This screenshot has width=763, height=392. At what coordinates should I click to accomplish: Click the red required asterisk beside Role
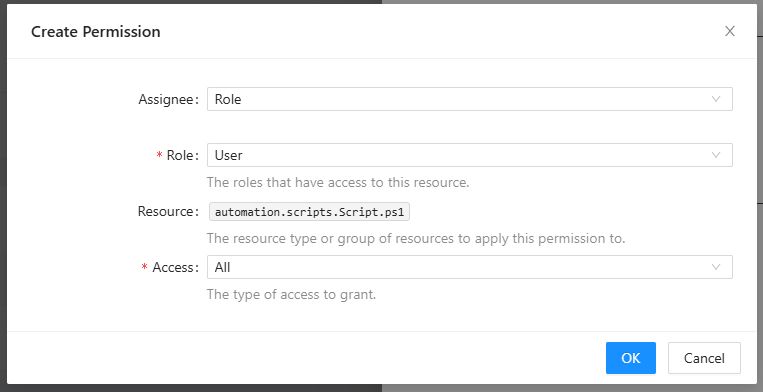click(x=159, y=156)
